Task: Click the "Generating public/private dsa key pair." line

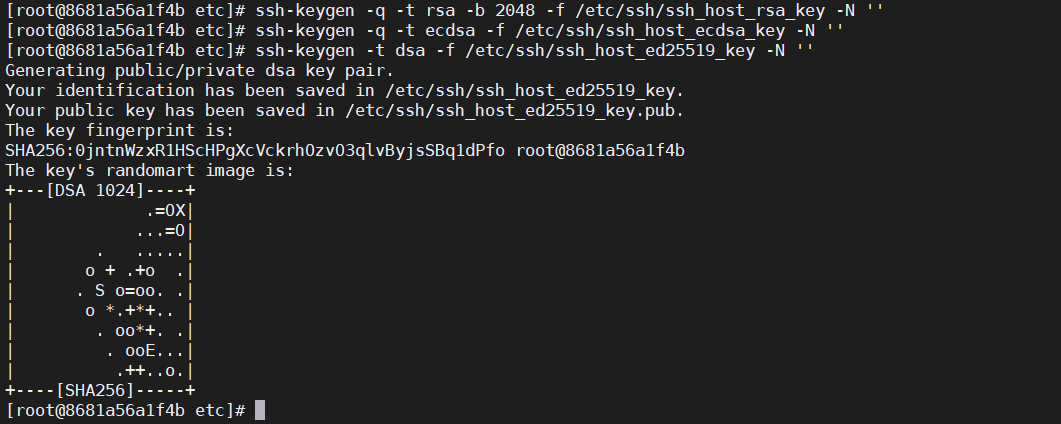Action: tap(200, 70)
